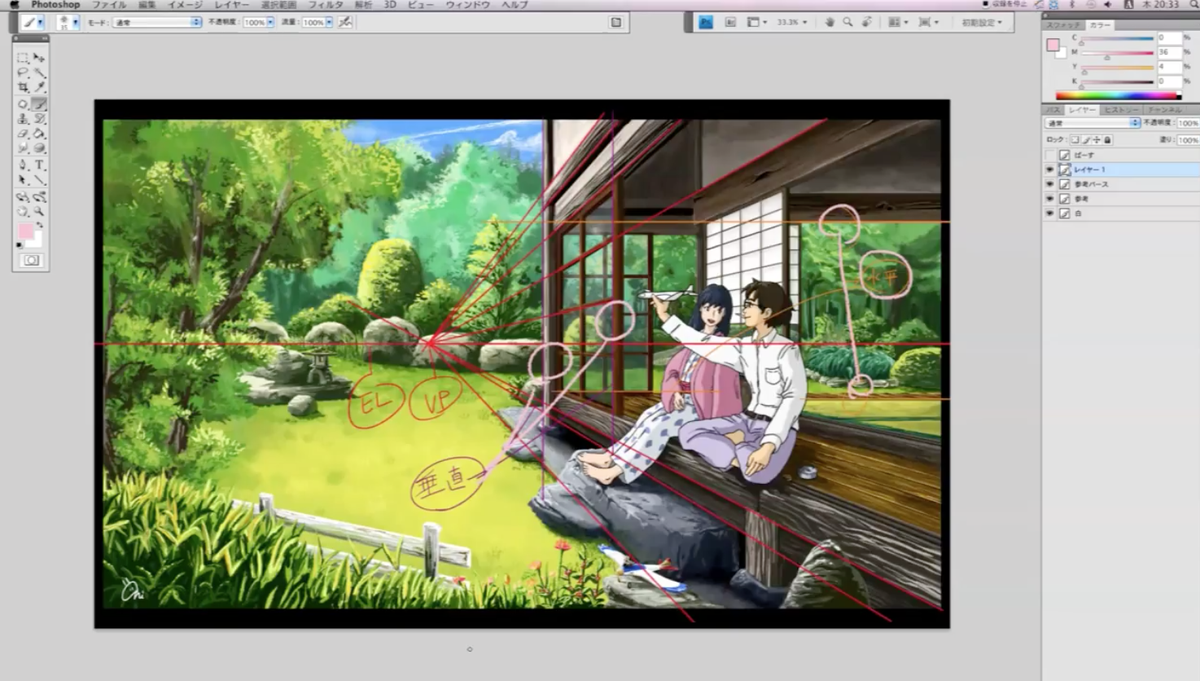Hide the 参考パース layer
The width and height of the screenshot is (1200, 681).
(x=1050, y=184)
